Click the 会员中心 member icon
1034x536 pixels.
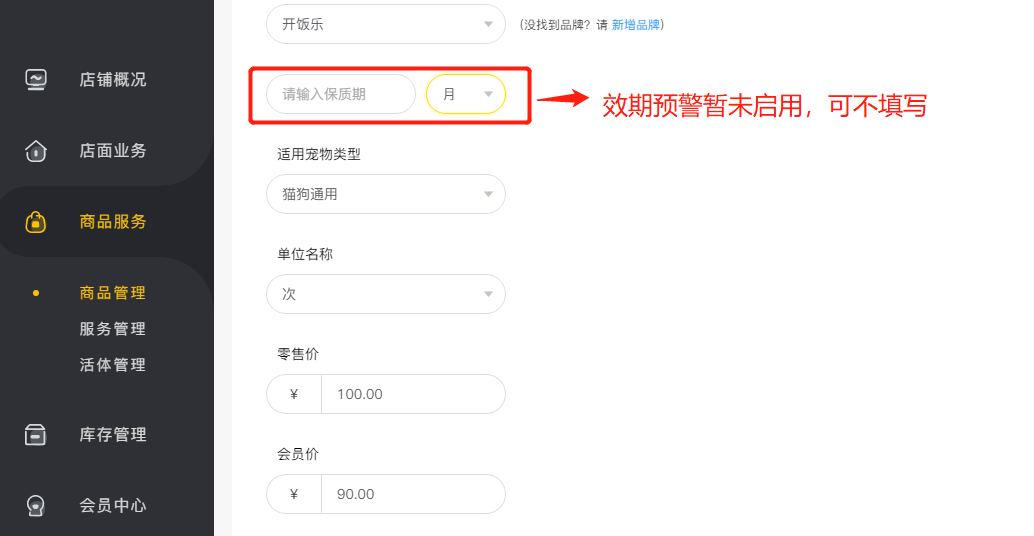point(36,506)
